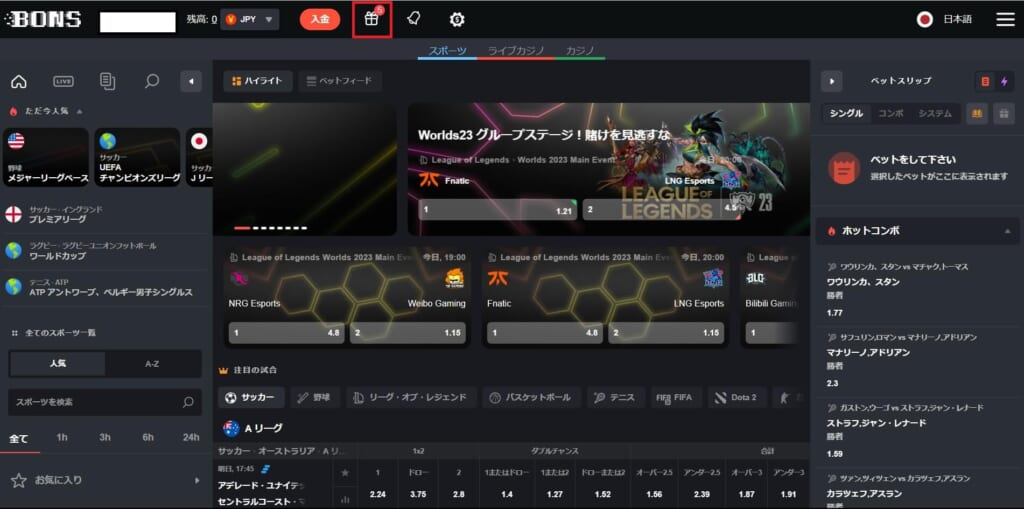Select the 野球 sport chip
The width and height of the screenshot is (1024, 509).
[x=315, y=397]
